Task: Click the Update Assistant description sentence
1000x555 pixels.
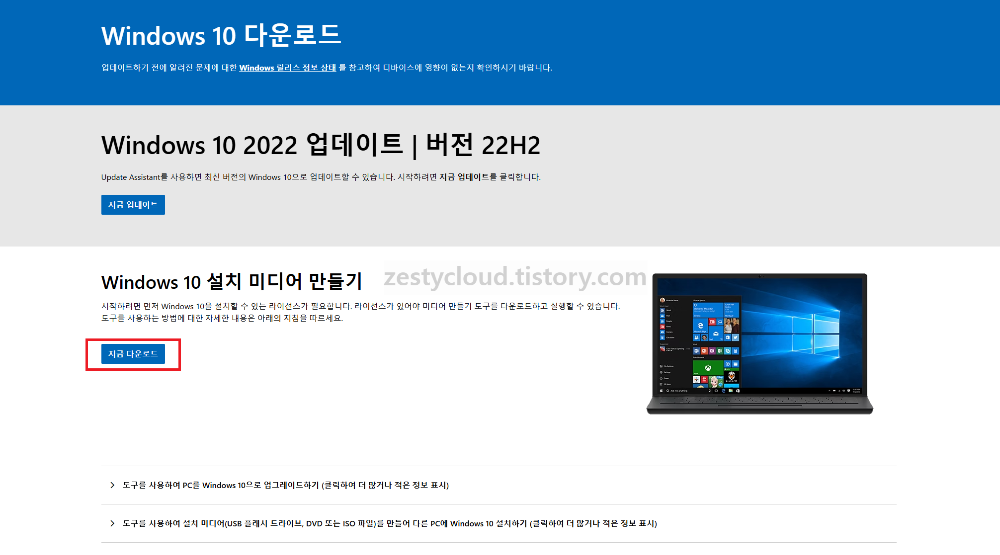Action: click(320, 177)
